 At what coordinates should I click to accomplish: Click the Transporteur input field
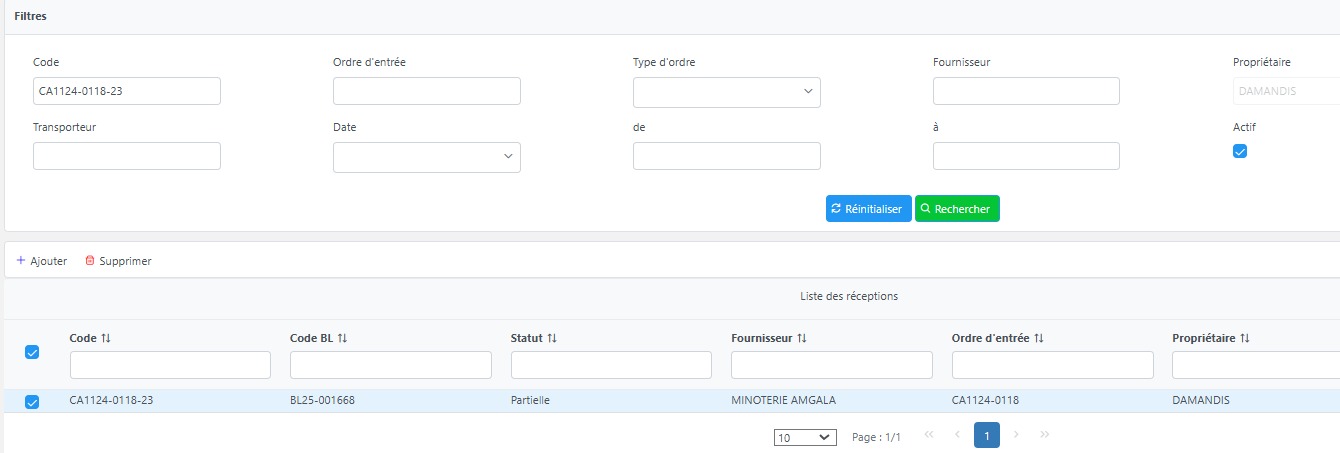point(127,156)
